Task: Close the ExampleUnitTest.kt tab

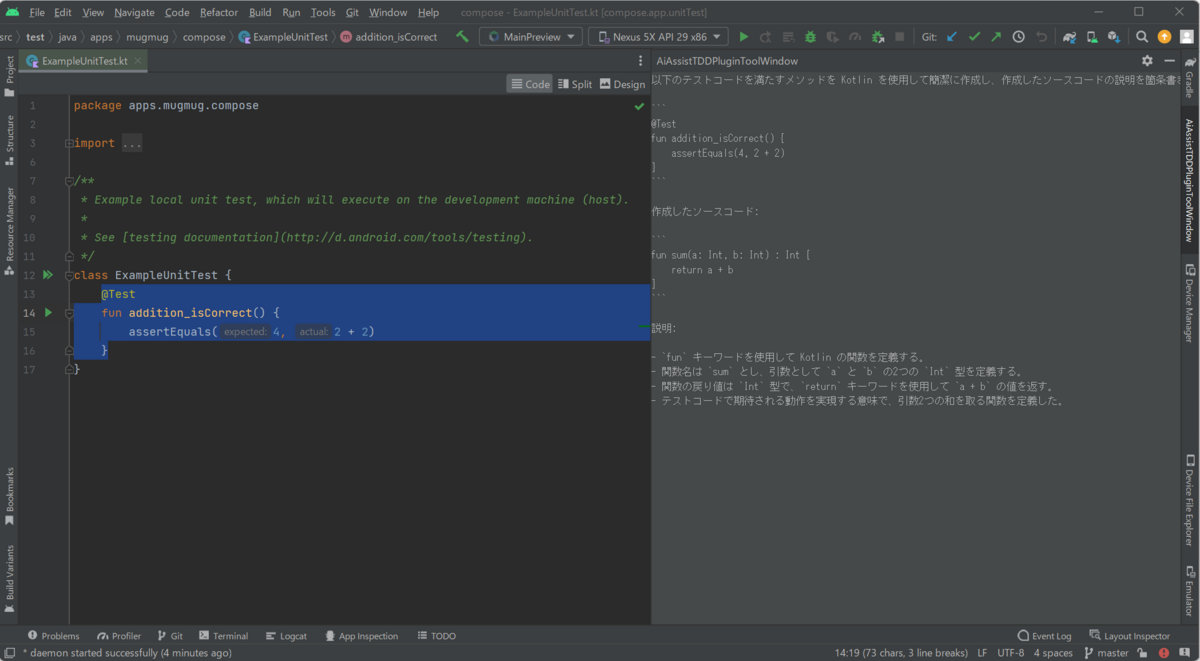Action: point(138,61)
